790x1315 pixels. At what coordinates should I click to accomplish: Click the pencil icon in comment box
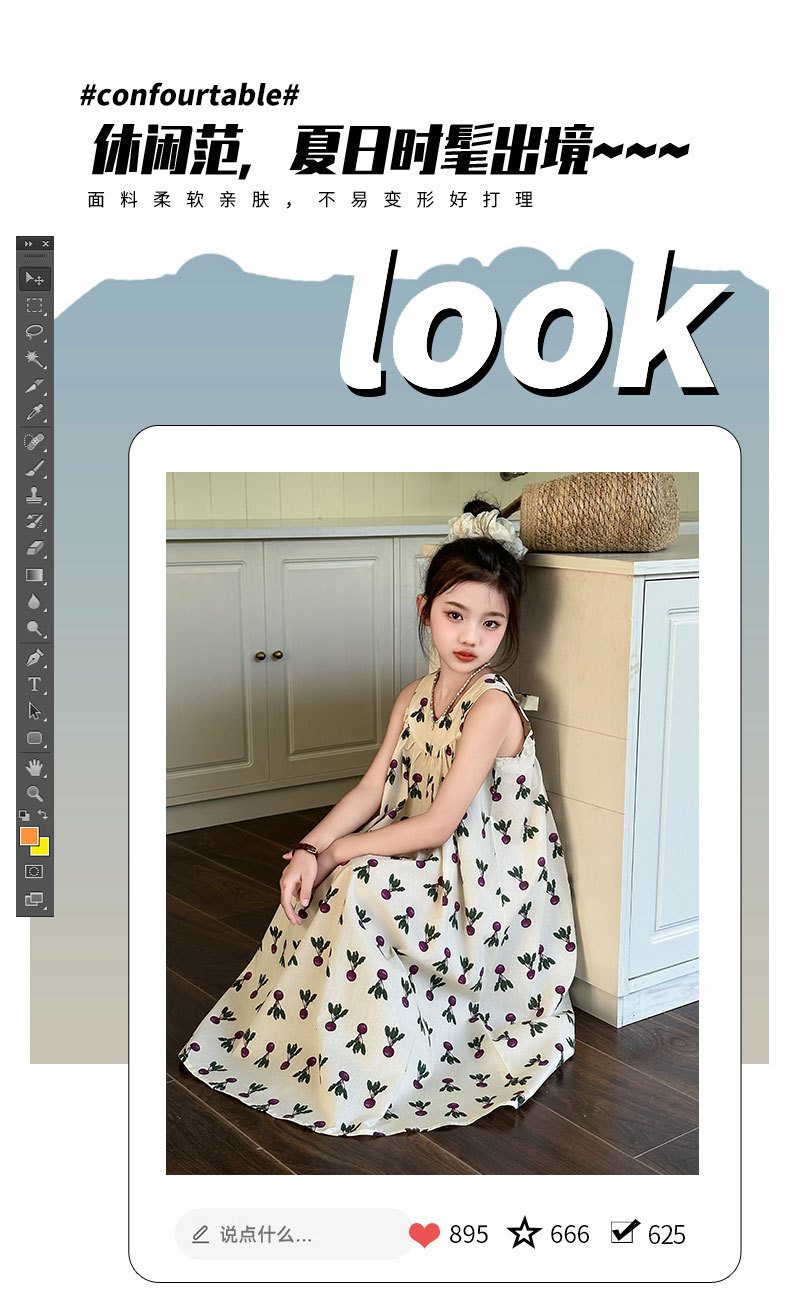tap(200, 1234)
